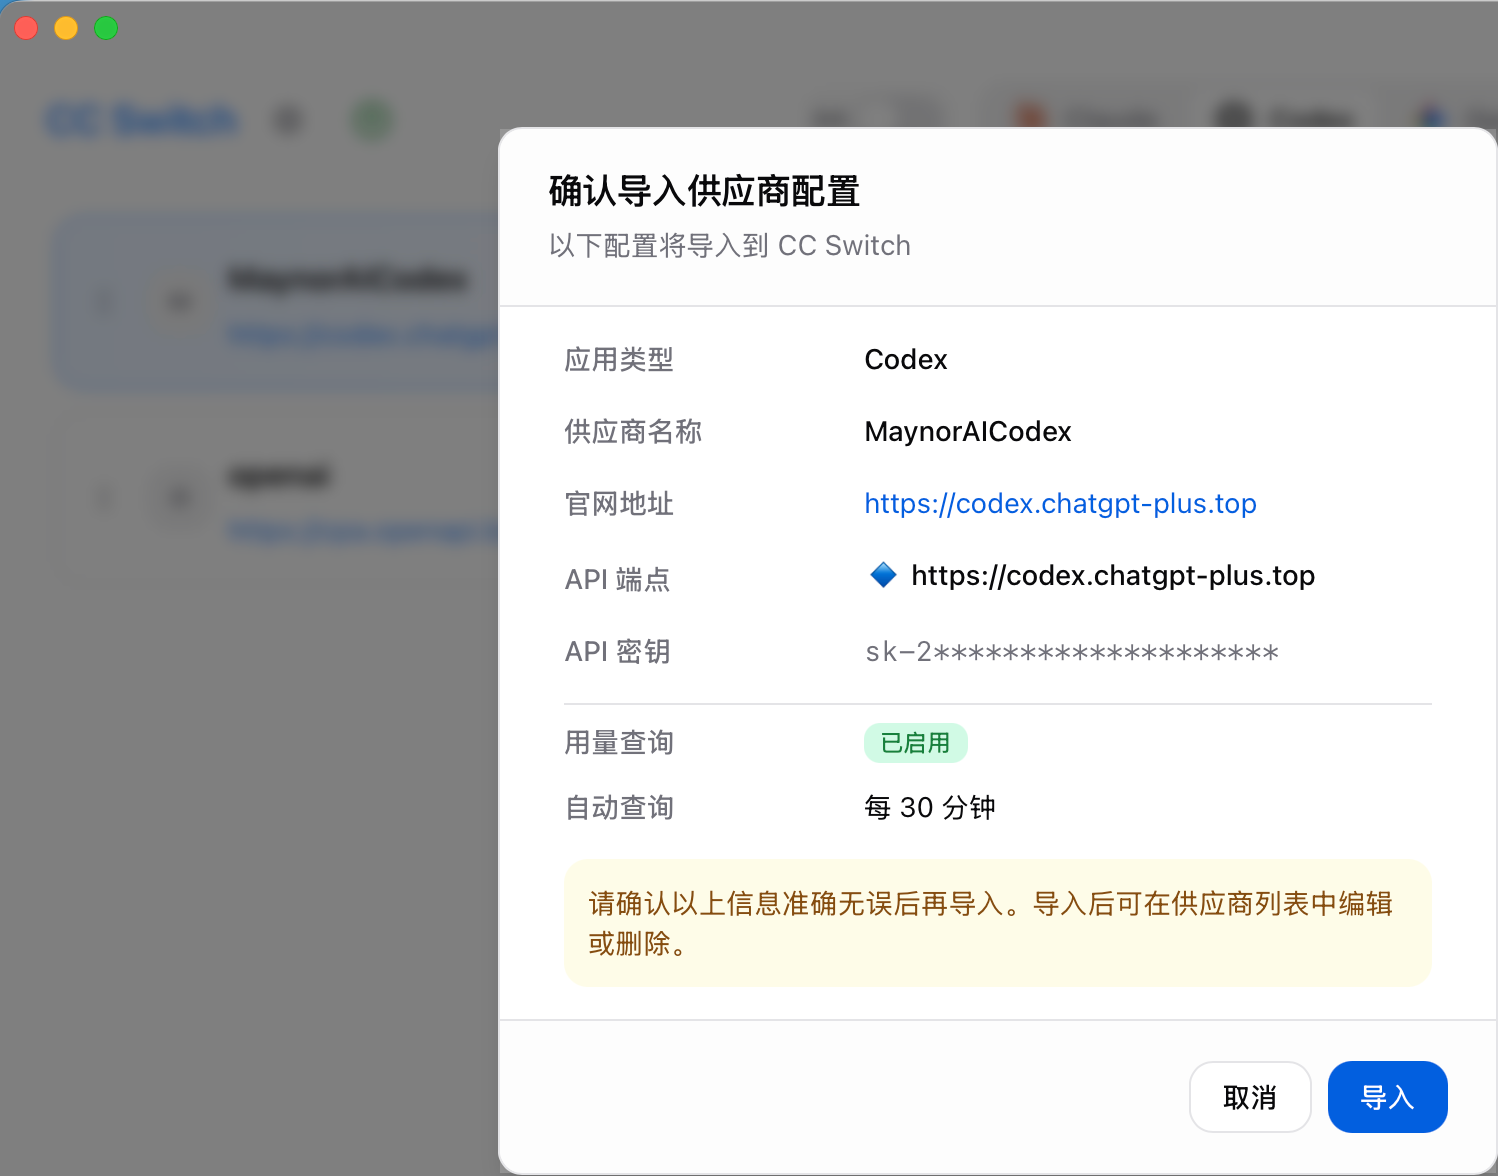Click the blurred CC Switch title in the background window
The image size is (1498, 1176).
point(142,121)
